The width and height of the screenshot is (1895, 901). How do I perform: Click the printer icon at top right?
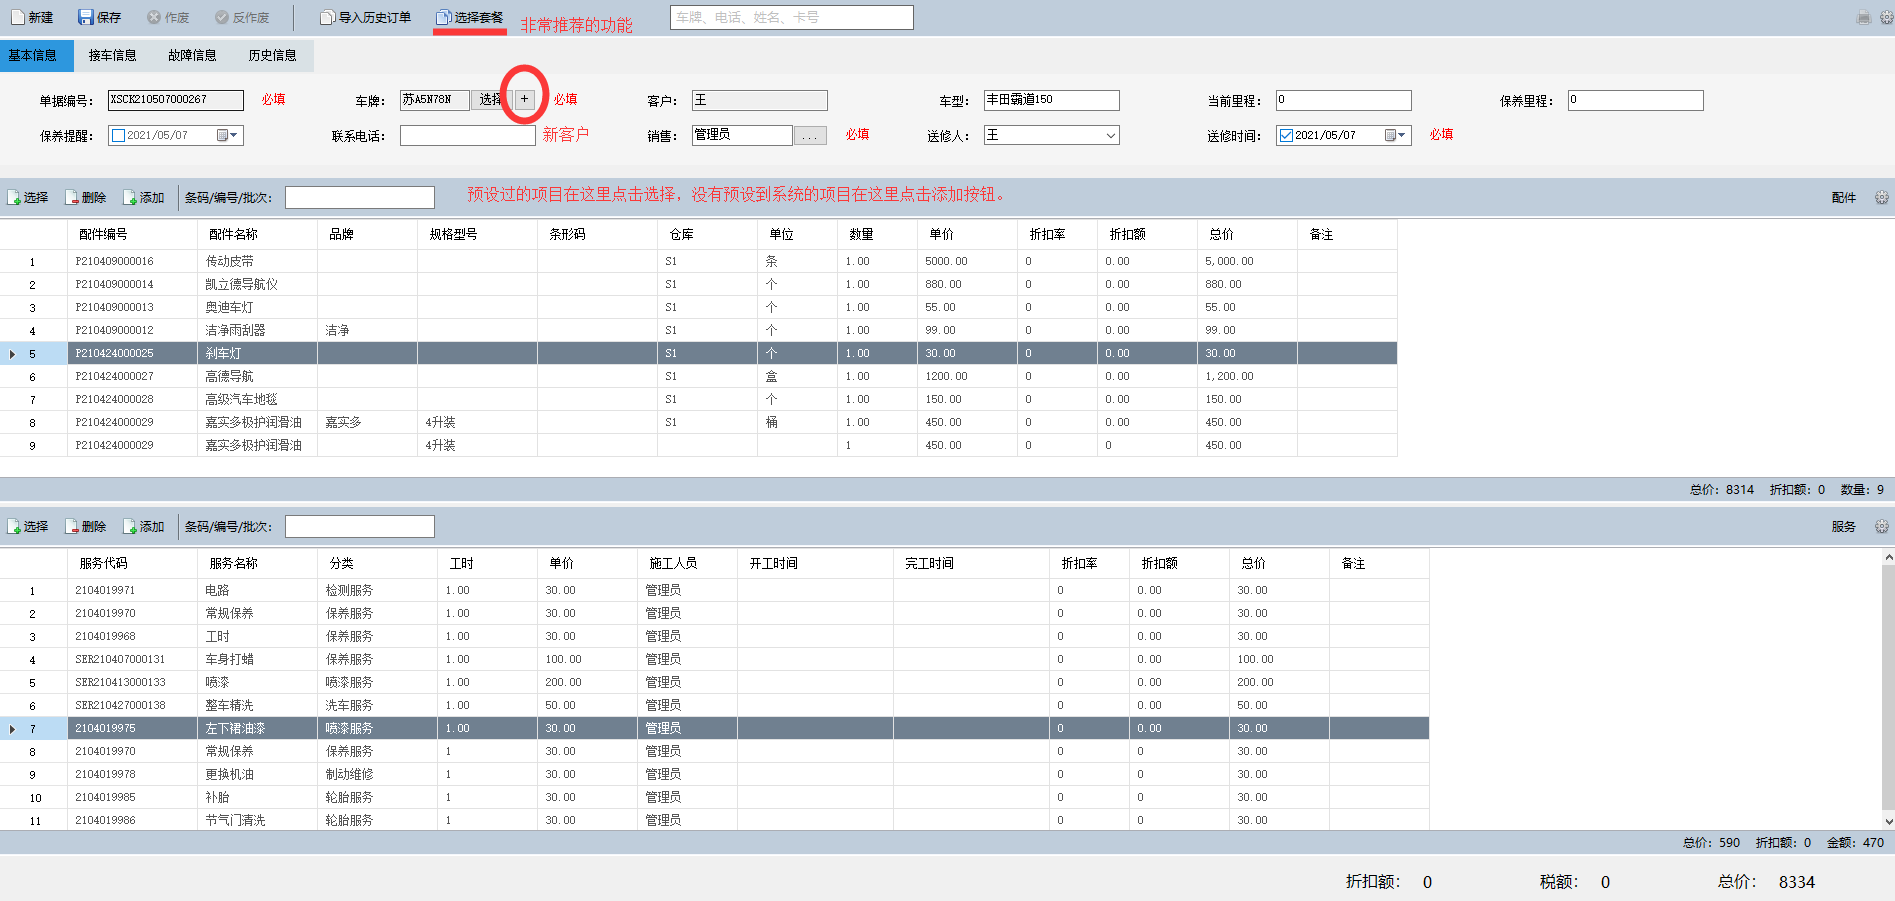1863,17
